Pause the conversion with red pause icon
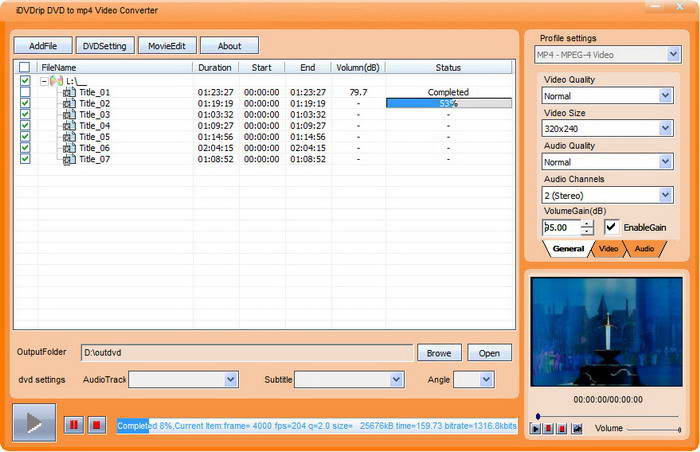 [x=74, y=425]
